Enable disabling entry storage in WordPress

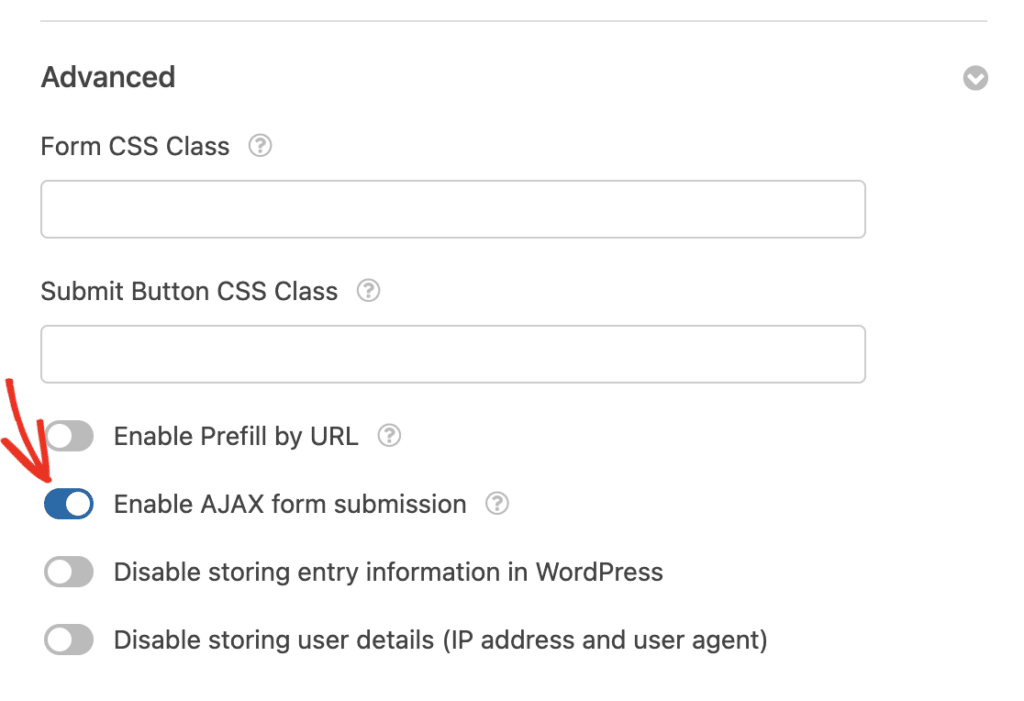[x=68, y=572]
